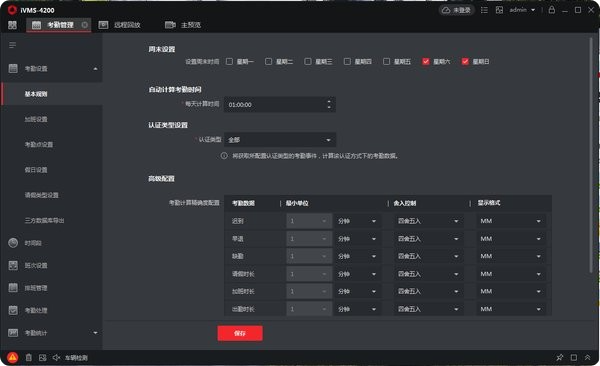Viewport: 600px width, 366px height.
Task: Close the 考勤管理 tab
Action: (85, 25)
